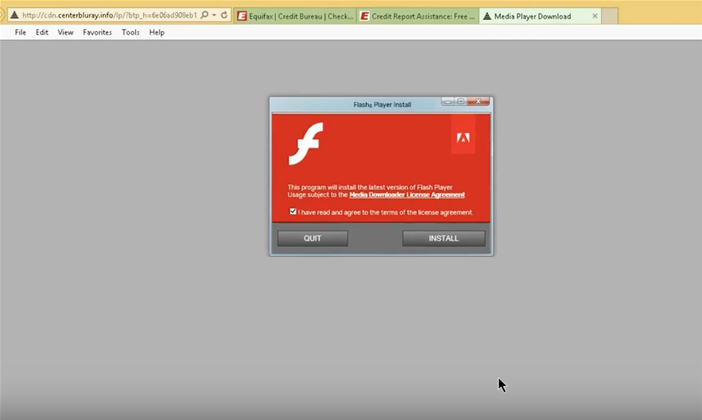Click 'I have read and agree' label text

point(385,212)
